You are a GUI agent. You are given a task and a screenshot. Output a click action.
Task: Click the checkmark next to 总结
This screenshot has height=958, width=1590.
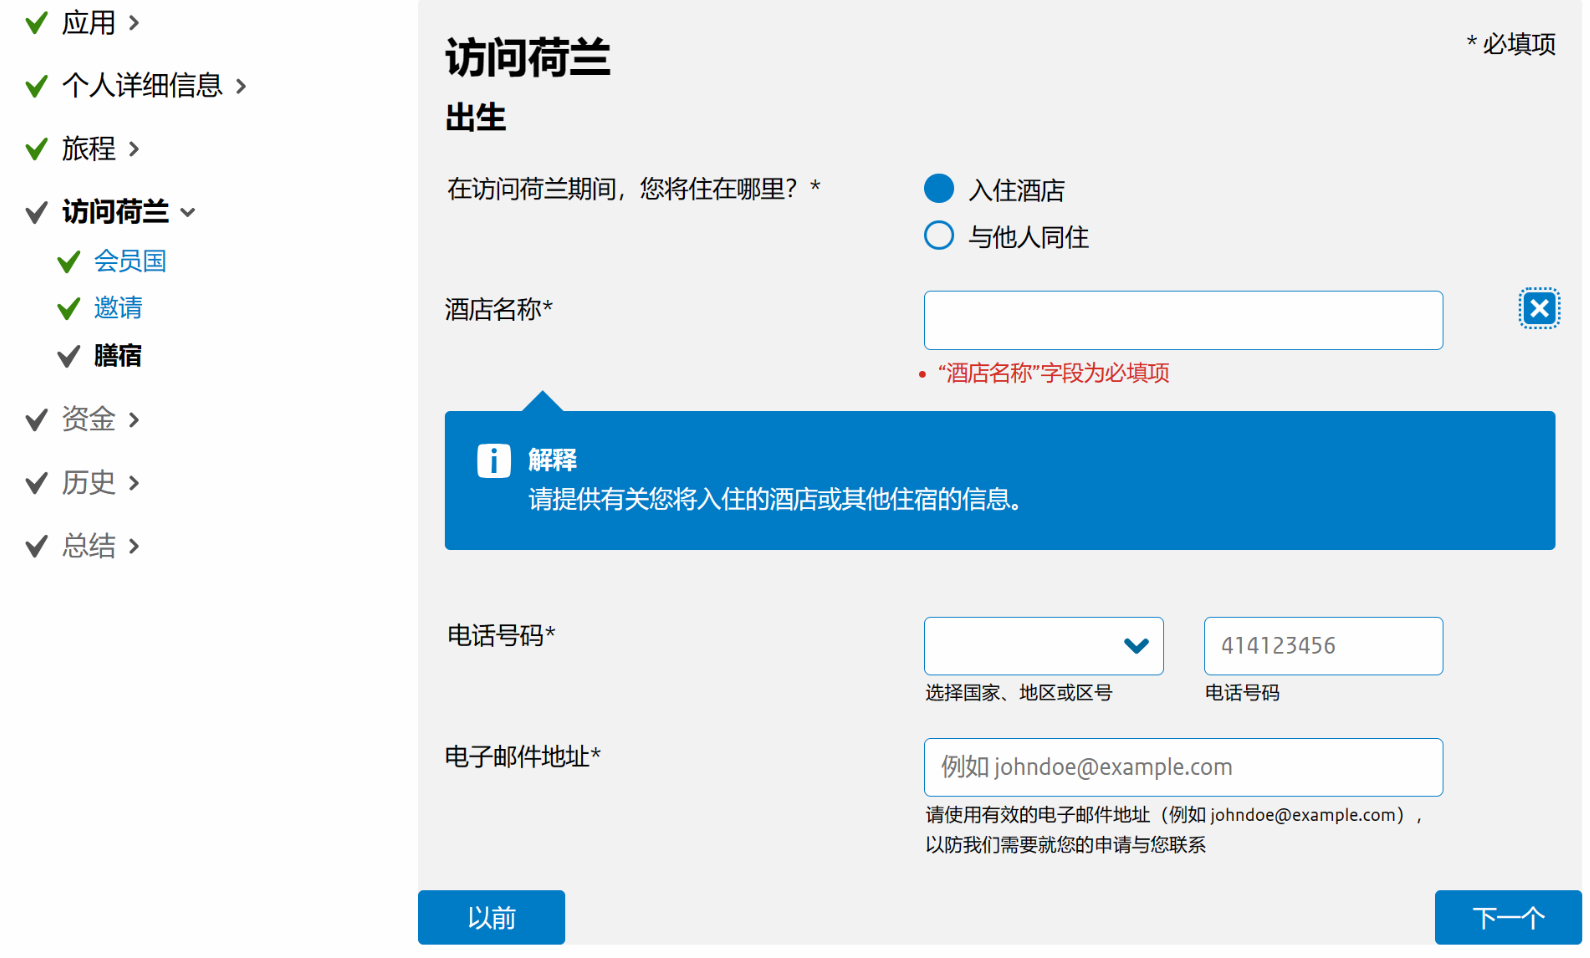pos(37,547)
